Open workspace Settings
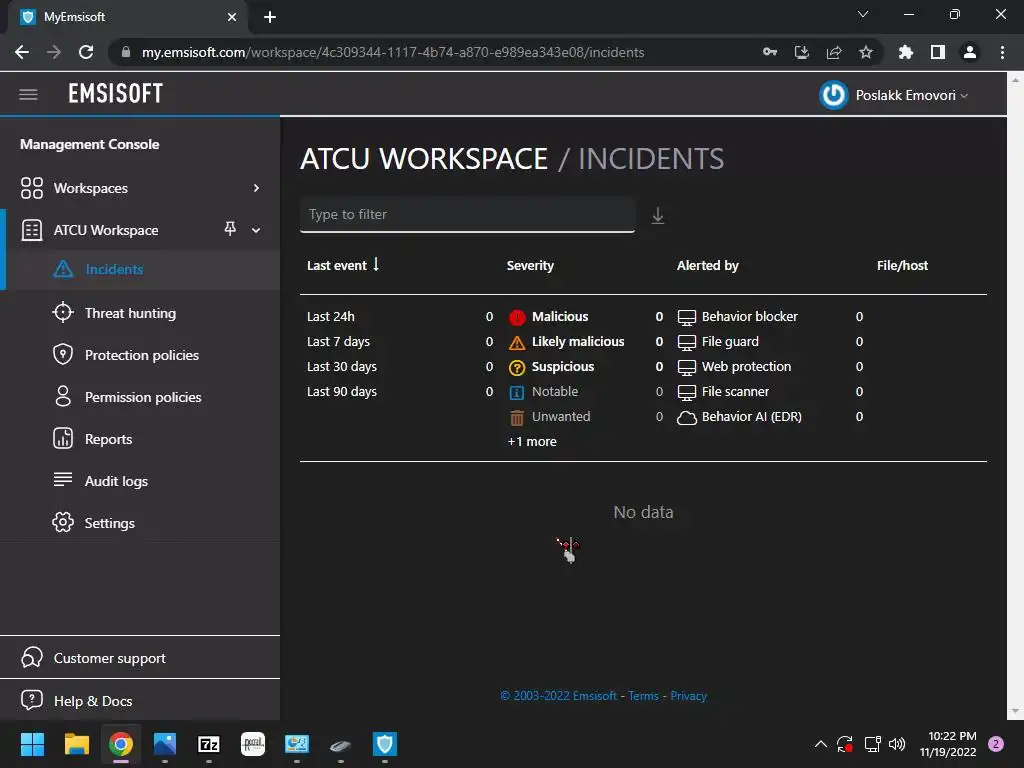The image size is (1024, 768). click(110, 523)
